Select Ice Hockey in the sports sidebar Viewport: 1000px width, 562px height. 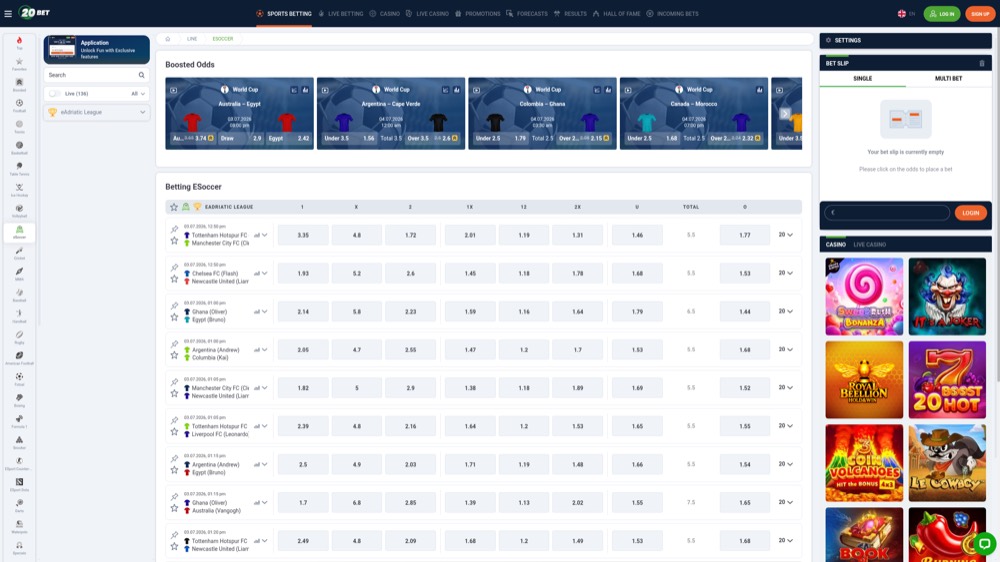(x=19, y=190)
